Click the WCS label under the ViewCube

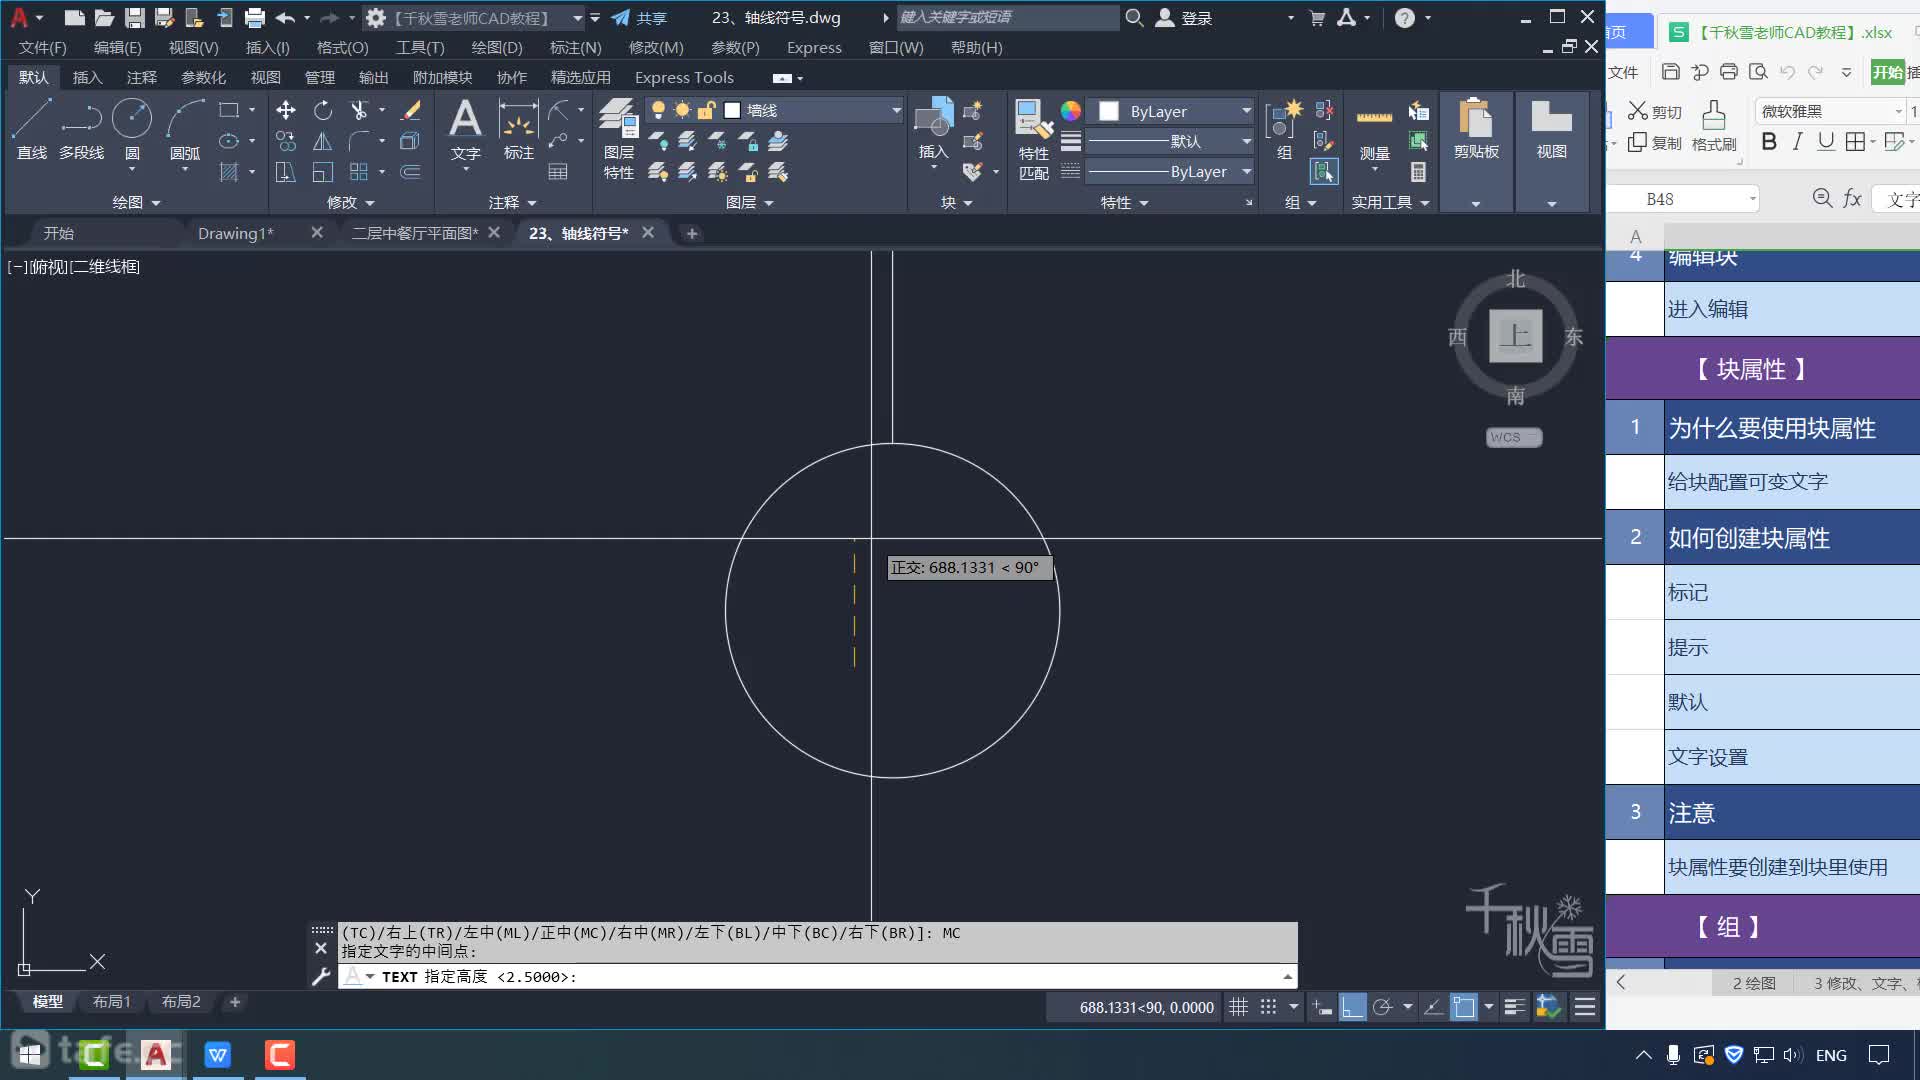point(1513,437)
